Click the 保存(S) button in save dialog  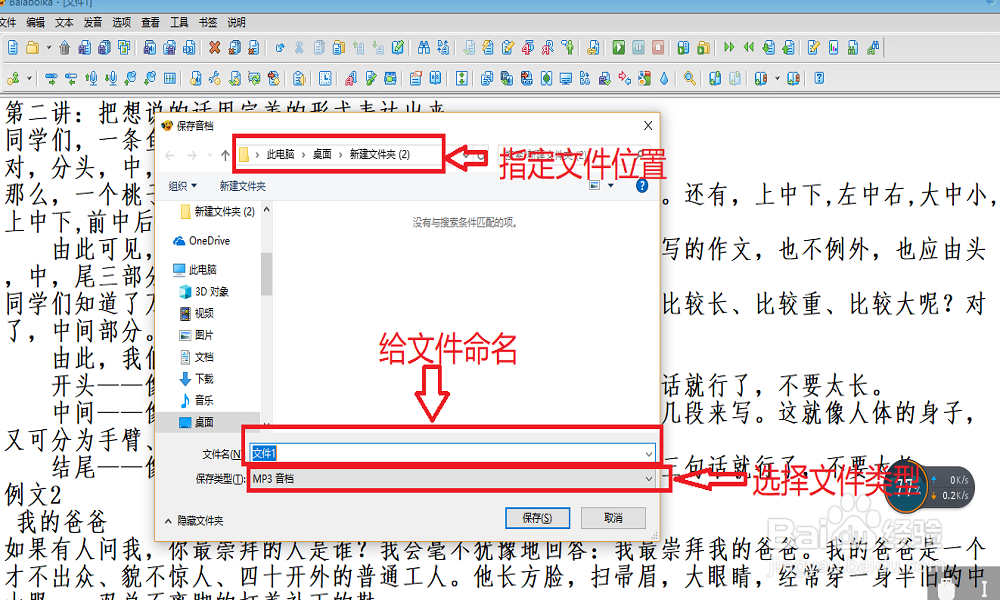coord(537,518)
